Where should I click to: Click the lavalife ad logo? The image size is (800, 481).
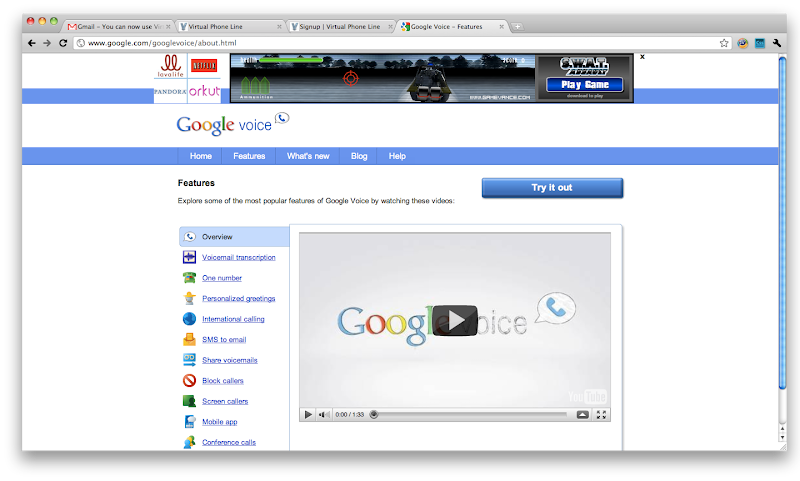point(170,66)
